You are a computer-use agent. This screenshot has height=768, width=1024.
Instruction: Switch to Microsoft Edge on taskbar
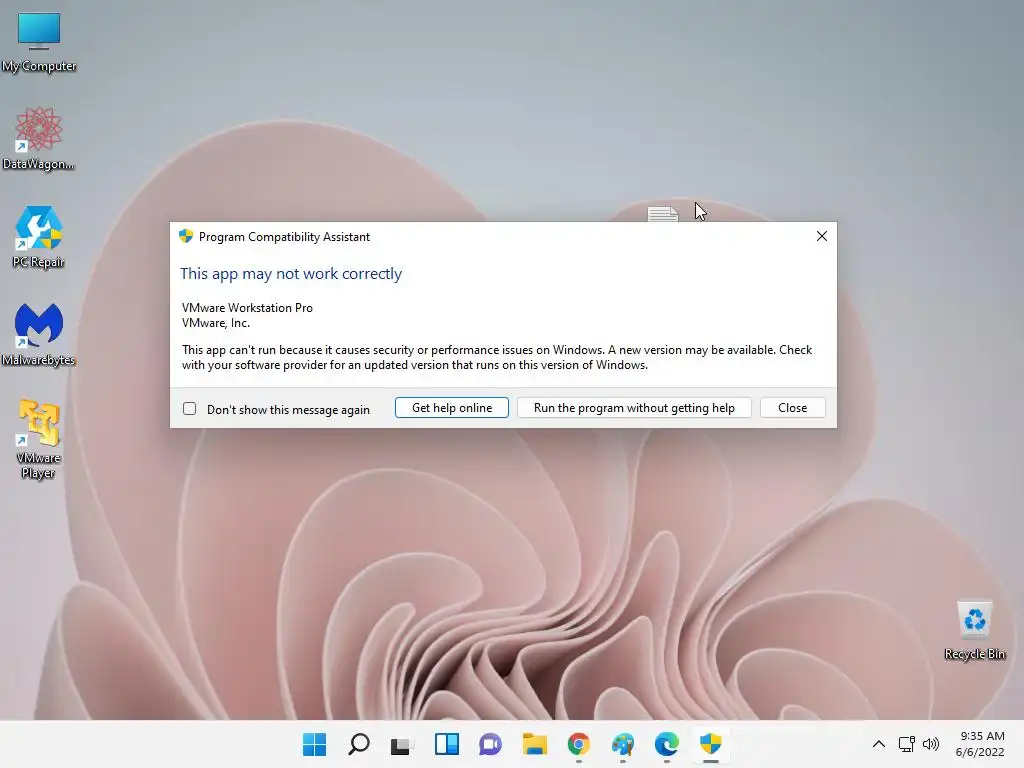coord(666,744)
